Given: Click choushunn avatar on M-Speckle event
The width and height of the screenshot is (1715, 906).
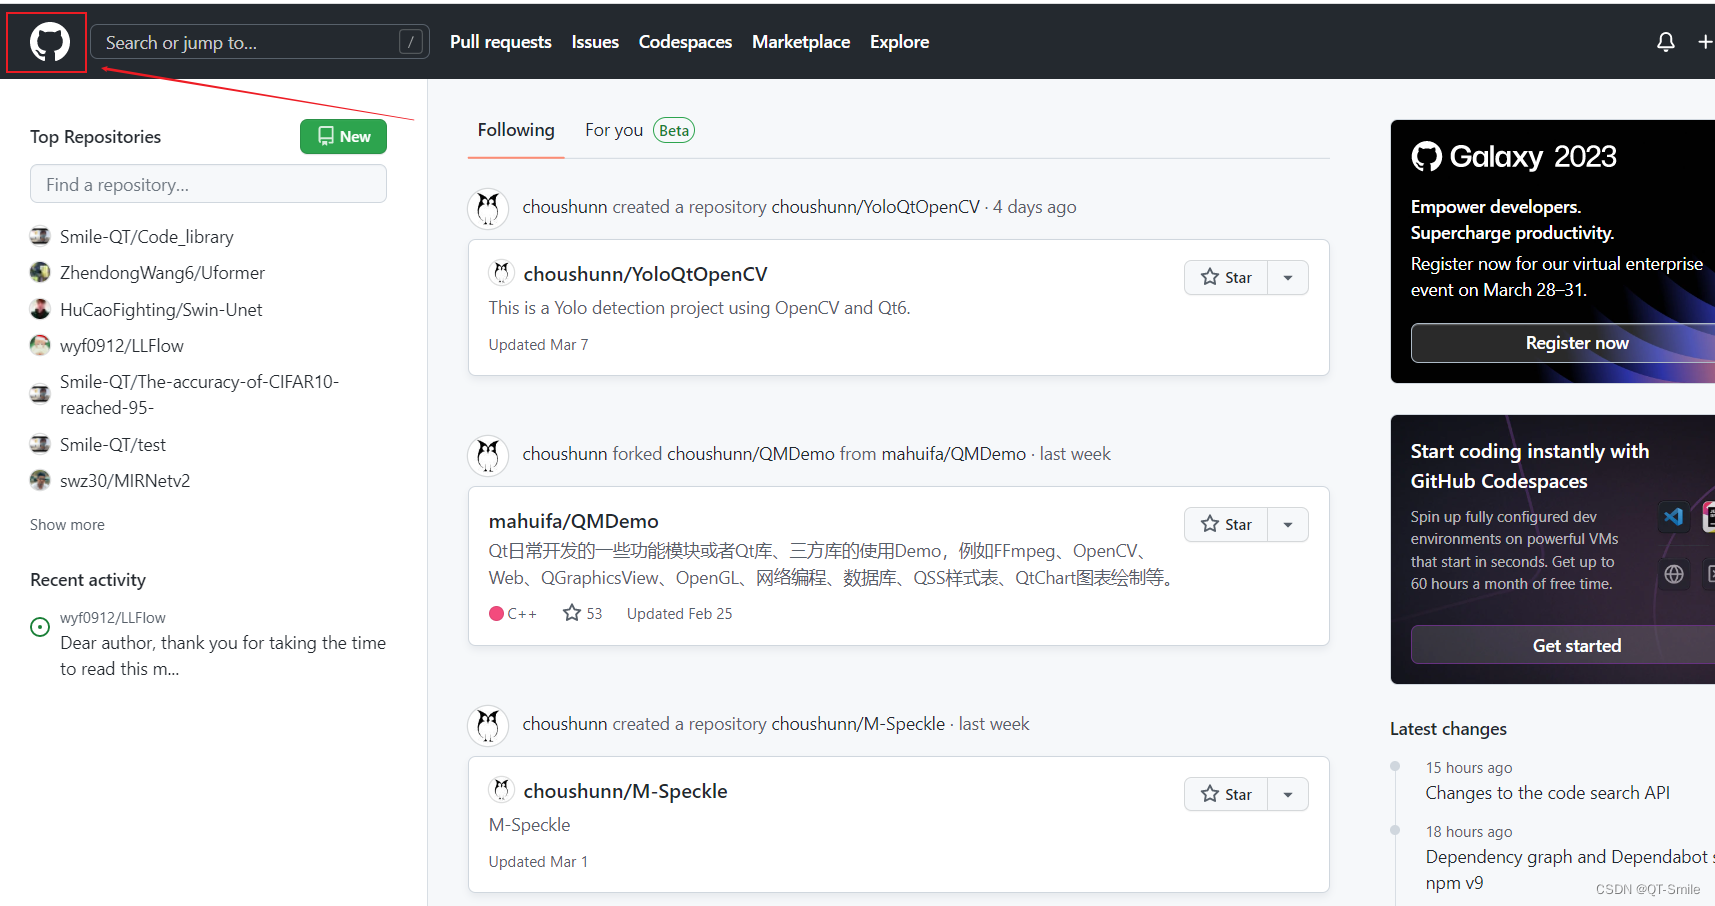Looking at the screenshot, I should tap(488, 725).
